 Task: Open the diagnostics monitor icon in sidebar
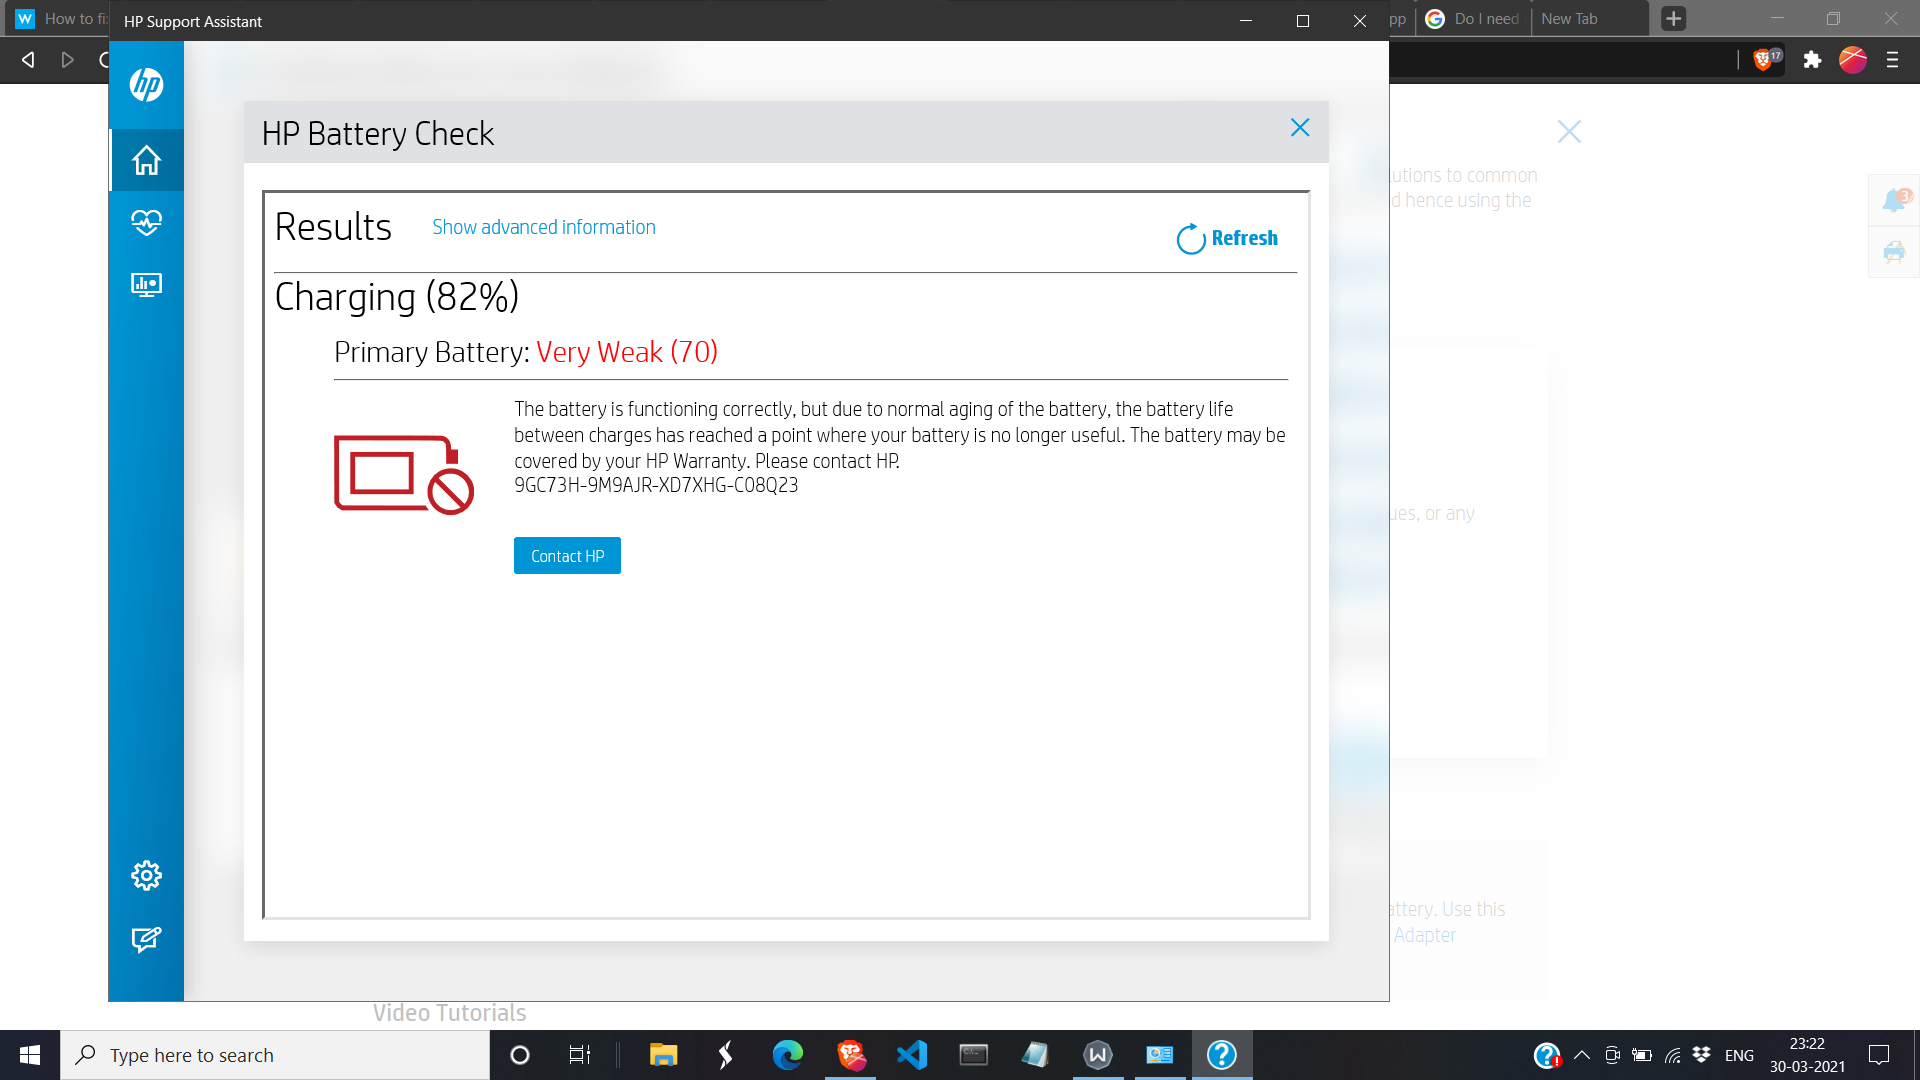pyautogui.click(x=146, y=286)
